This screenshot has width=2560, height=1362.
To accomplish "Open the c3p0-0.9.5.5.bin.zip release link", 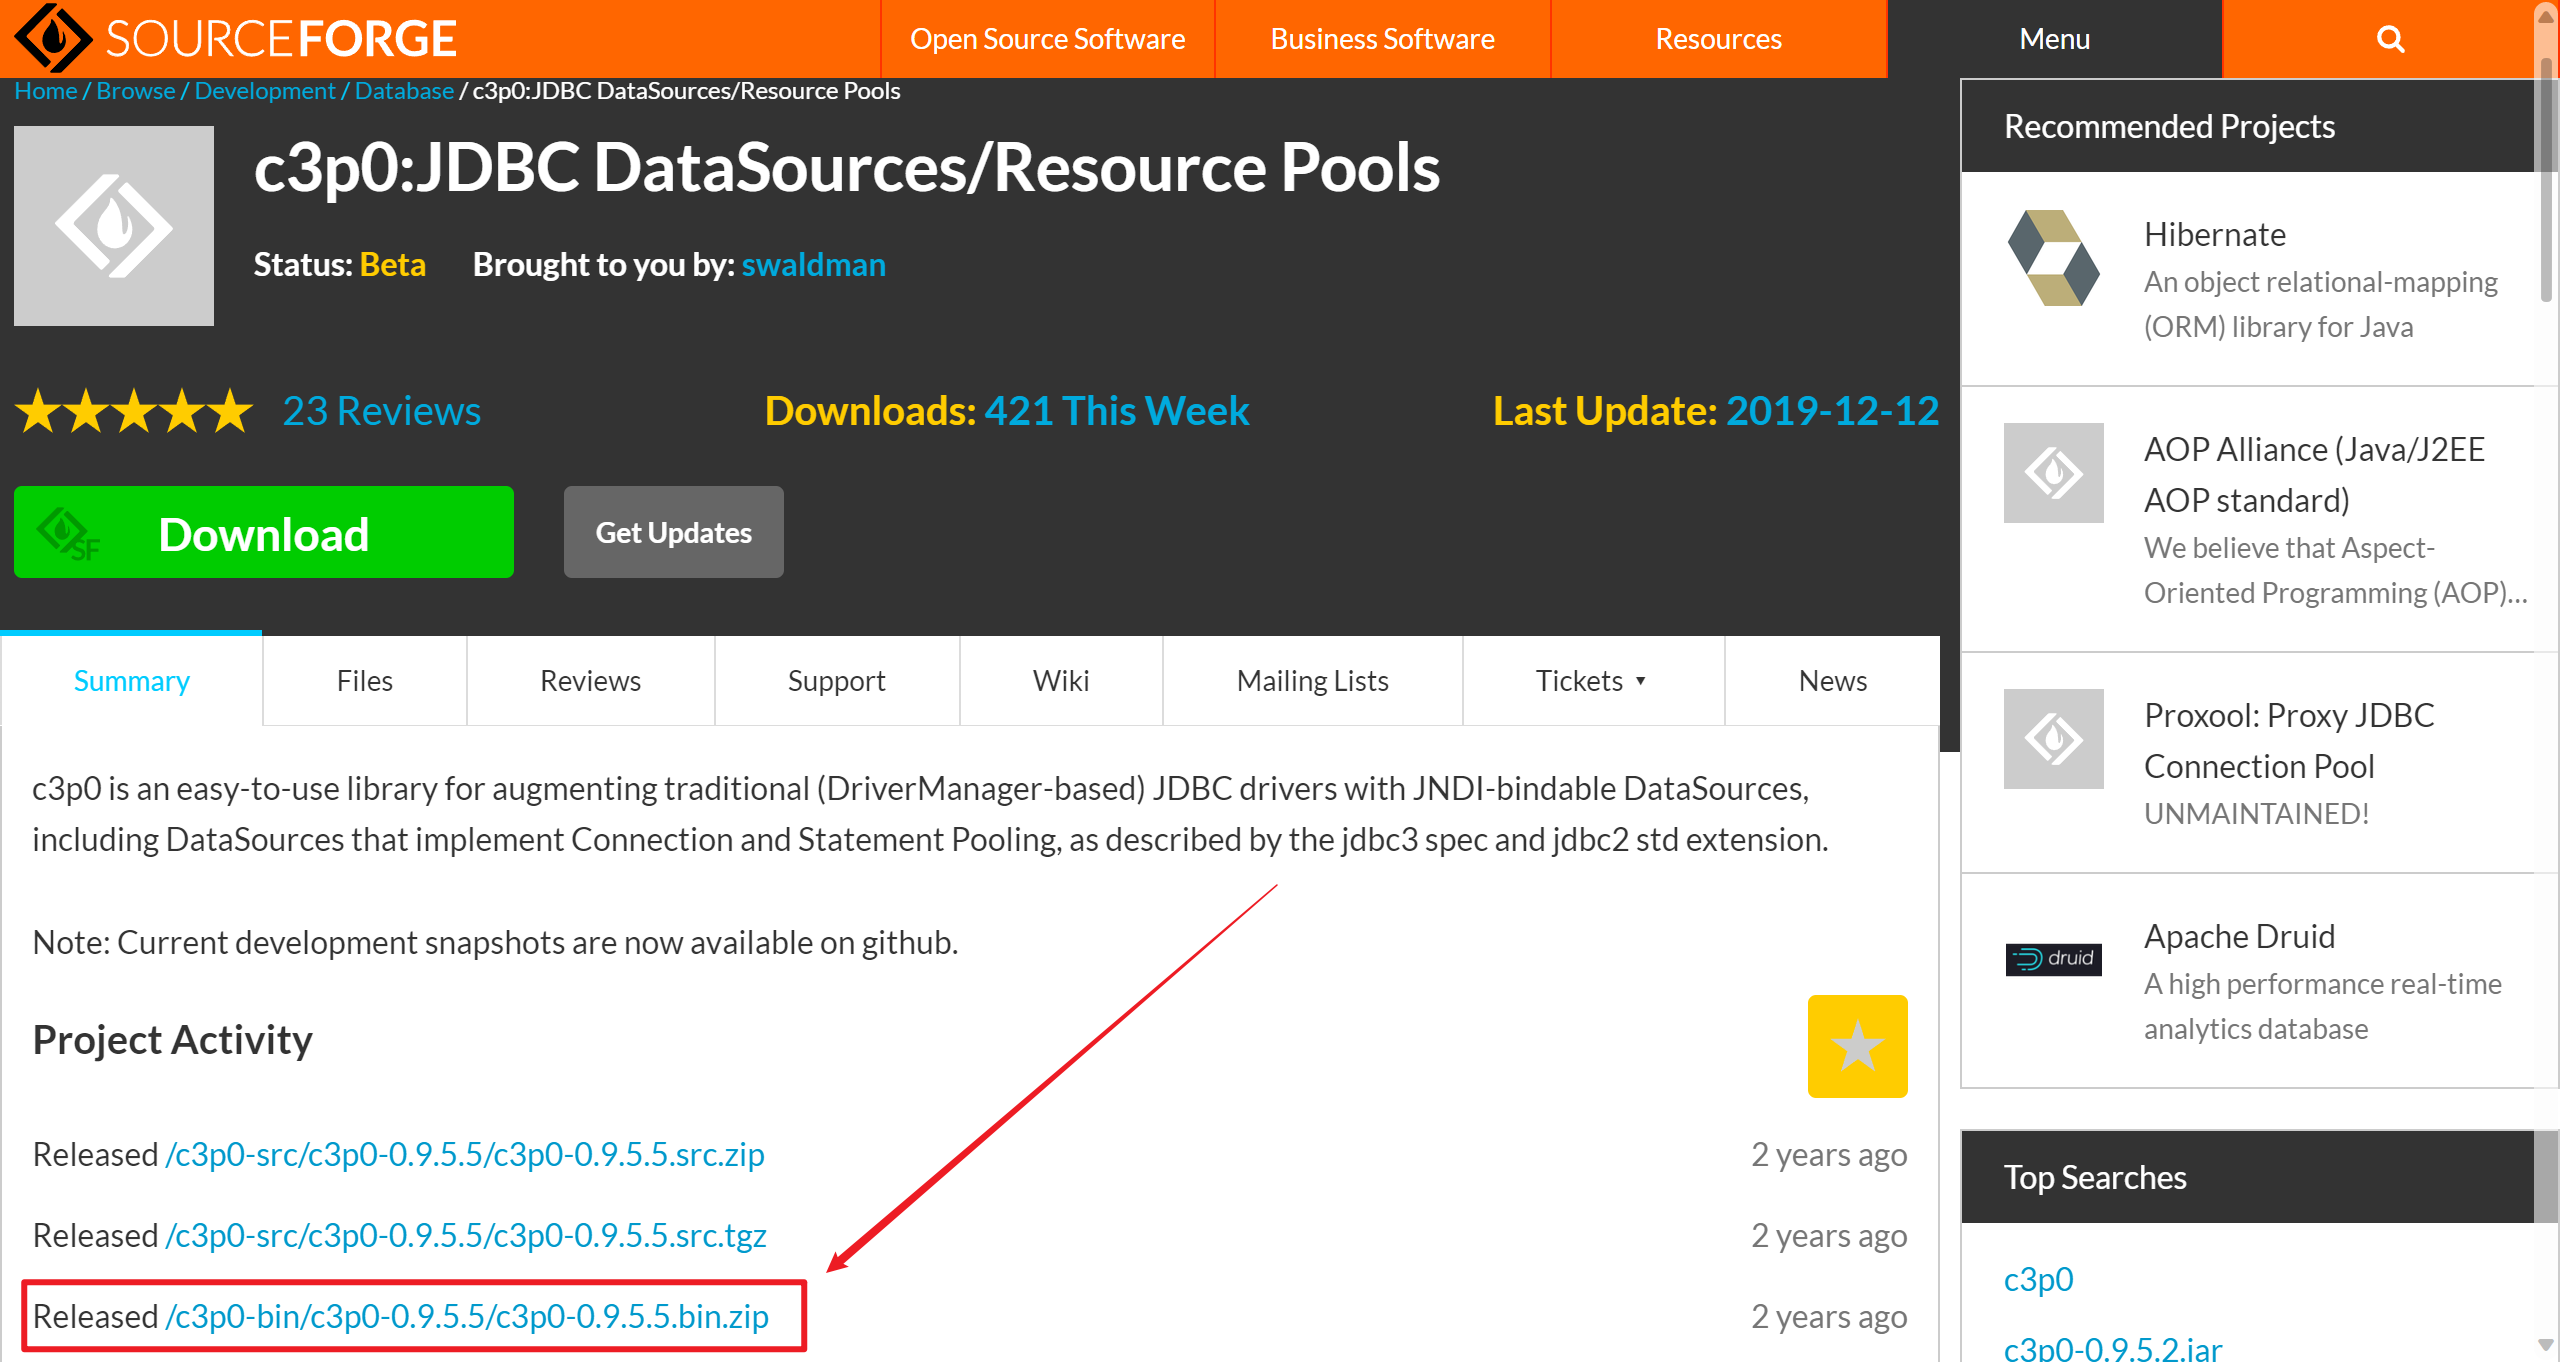I will point(467,1317).
